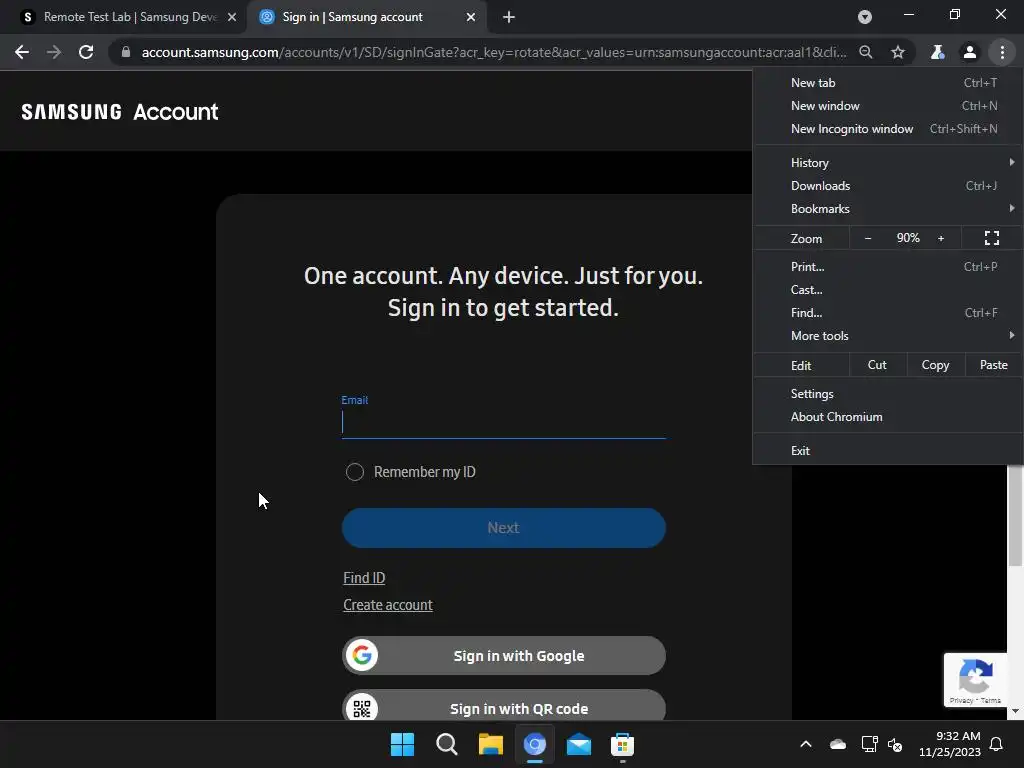Open Settings from the menu
The width and height of the screenshot is (1024, 768).
point(888,394)
